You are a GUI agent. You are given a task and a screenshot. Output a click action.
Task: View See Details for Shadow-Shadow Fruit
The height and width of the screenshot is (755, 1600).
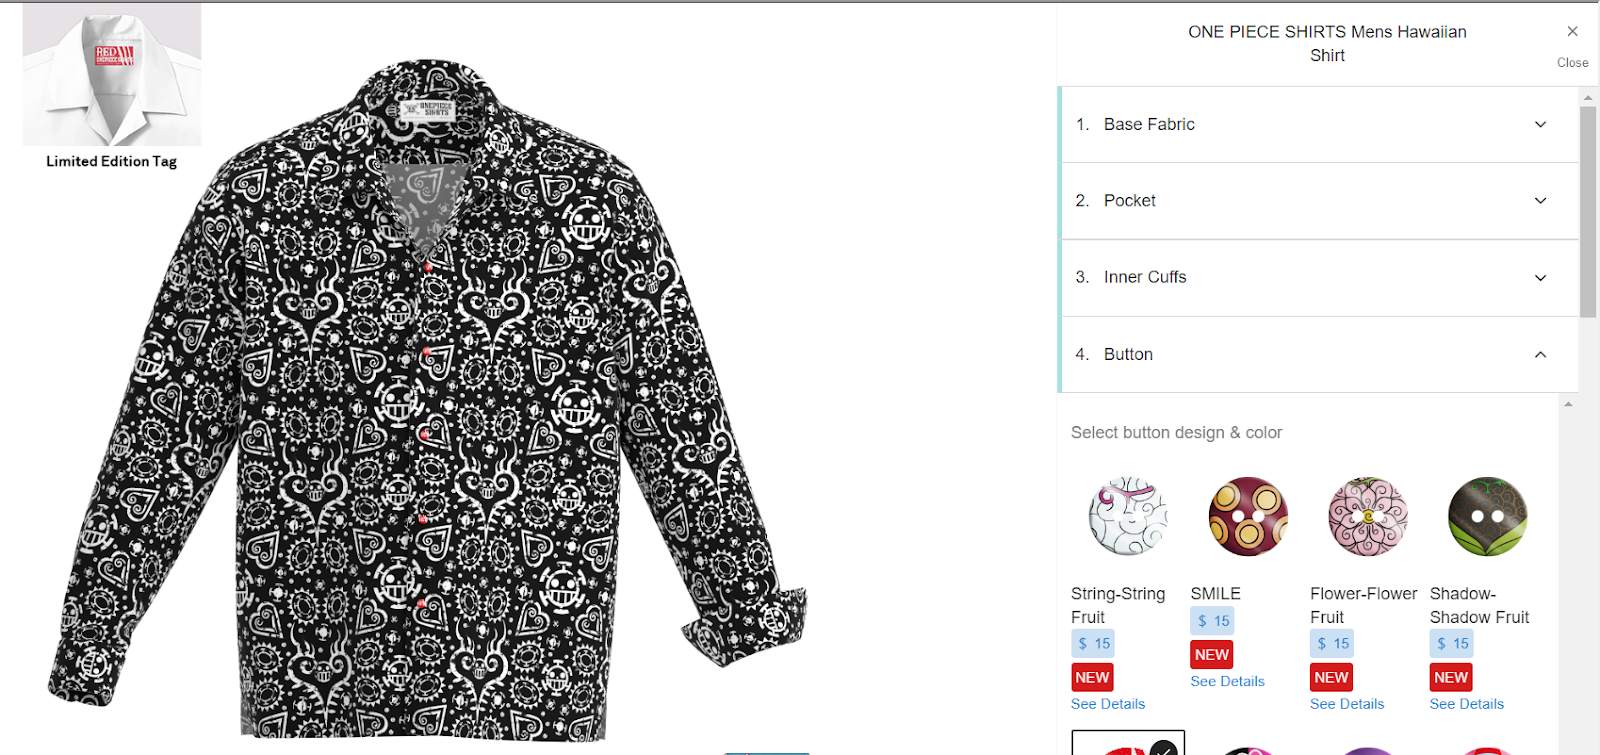[1466, 704]
